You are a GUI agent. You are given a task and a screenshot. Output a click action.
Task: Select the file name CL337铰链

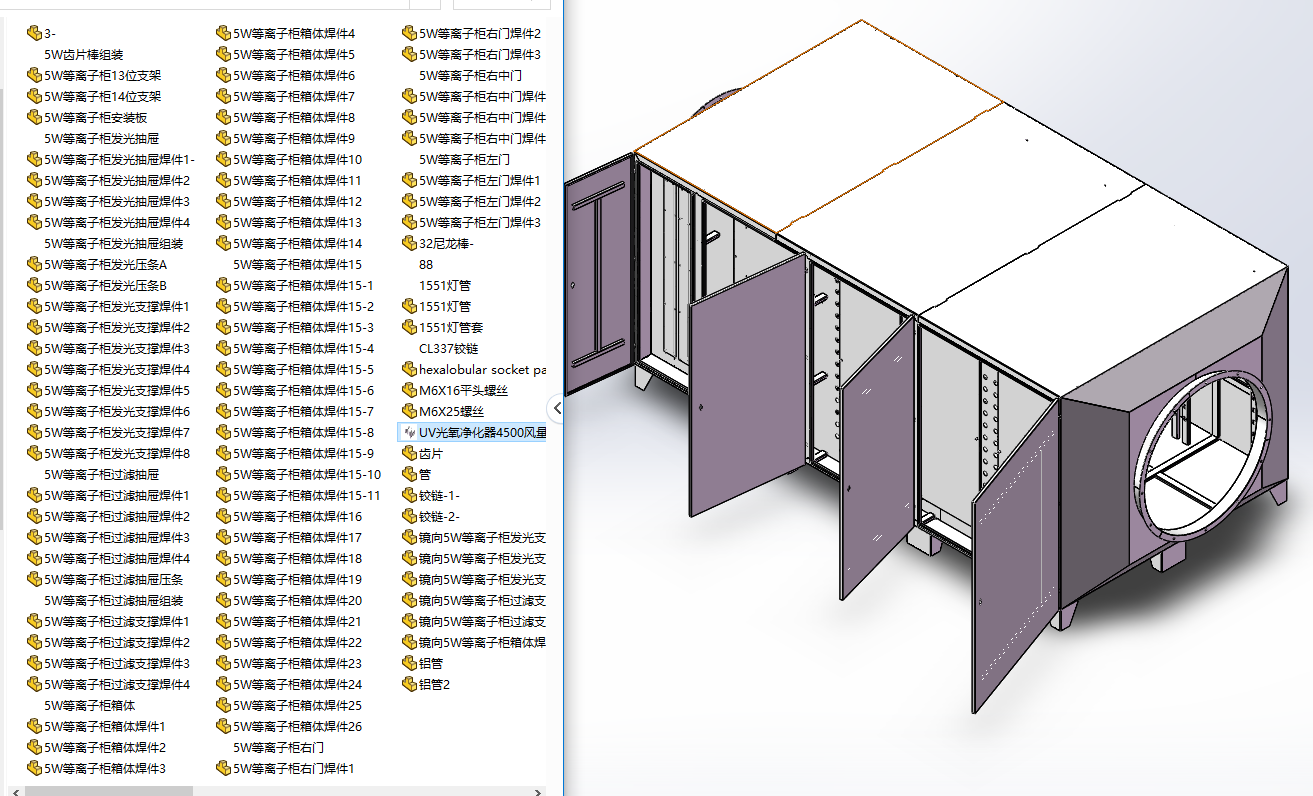449,348
